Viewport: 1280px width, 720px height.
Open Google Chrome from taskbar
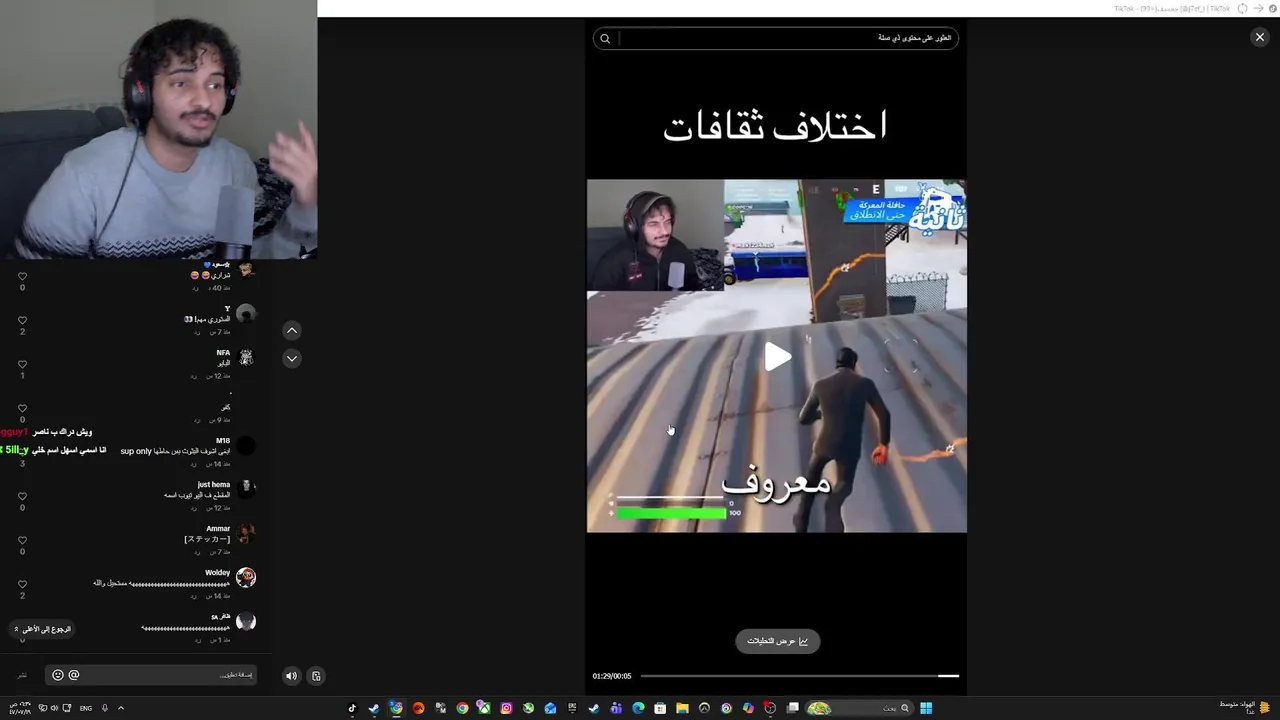click(462, 708)
